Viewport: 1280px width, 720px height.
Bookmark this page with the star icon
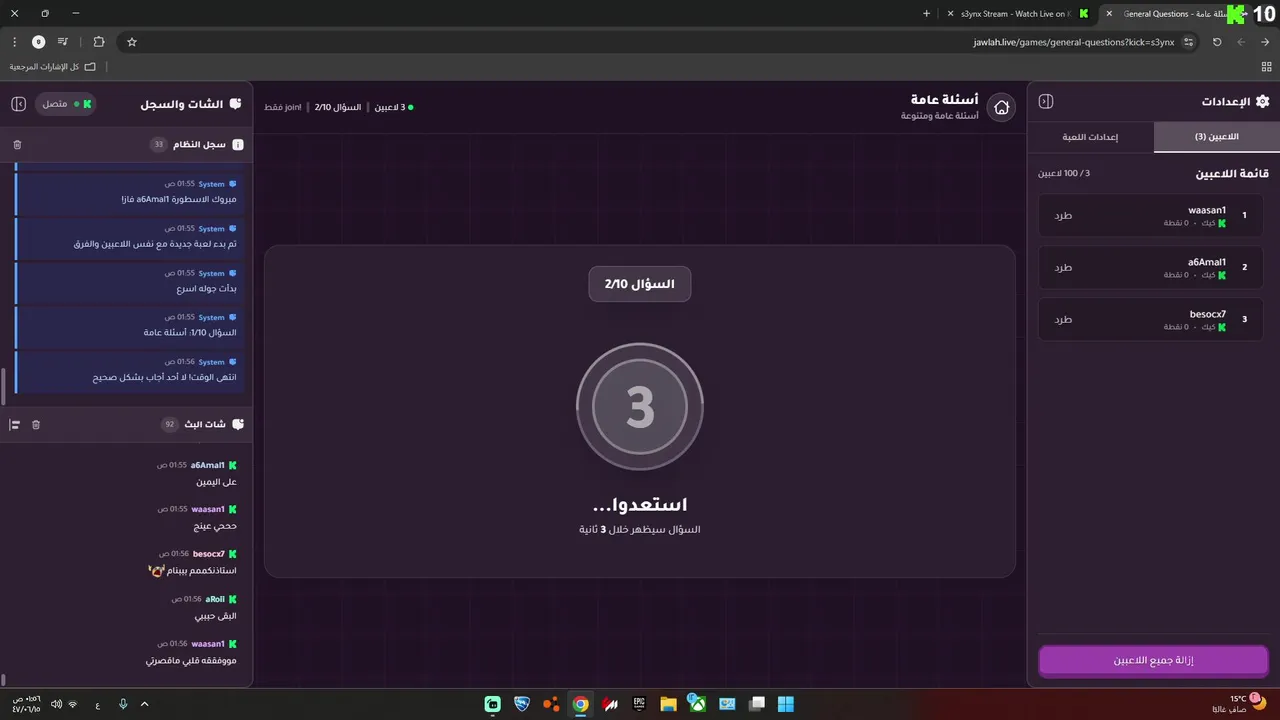pos(131,42)
